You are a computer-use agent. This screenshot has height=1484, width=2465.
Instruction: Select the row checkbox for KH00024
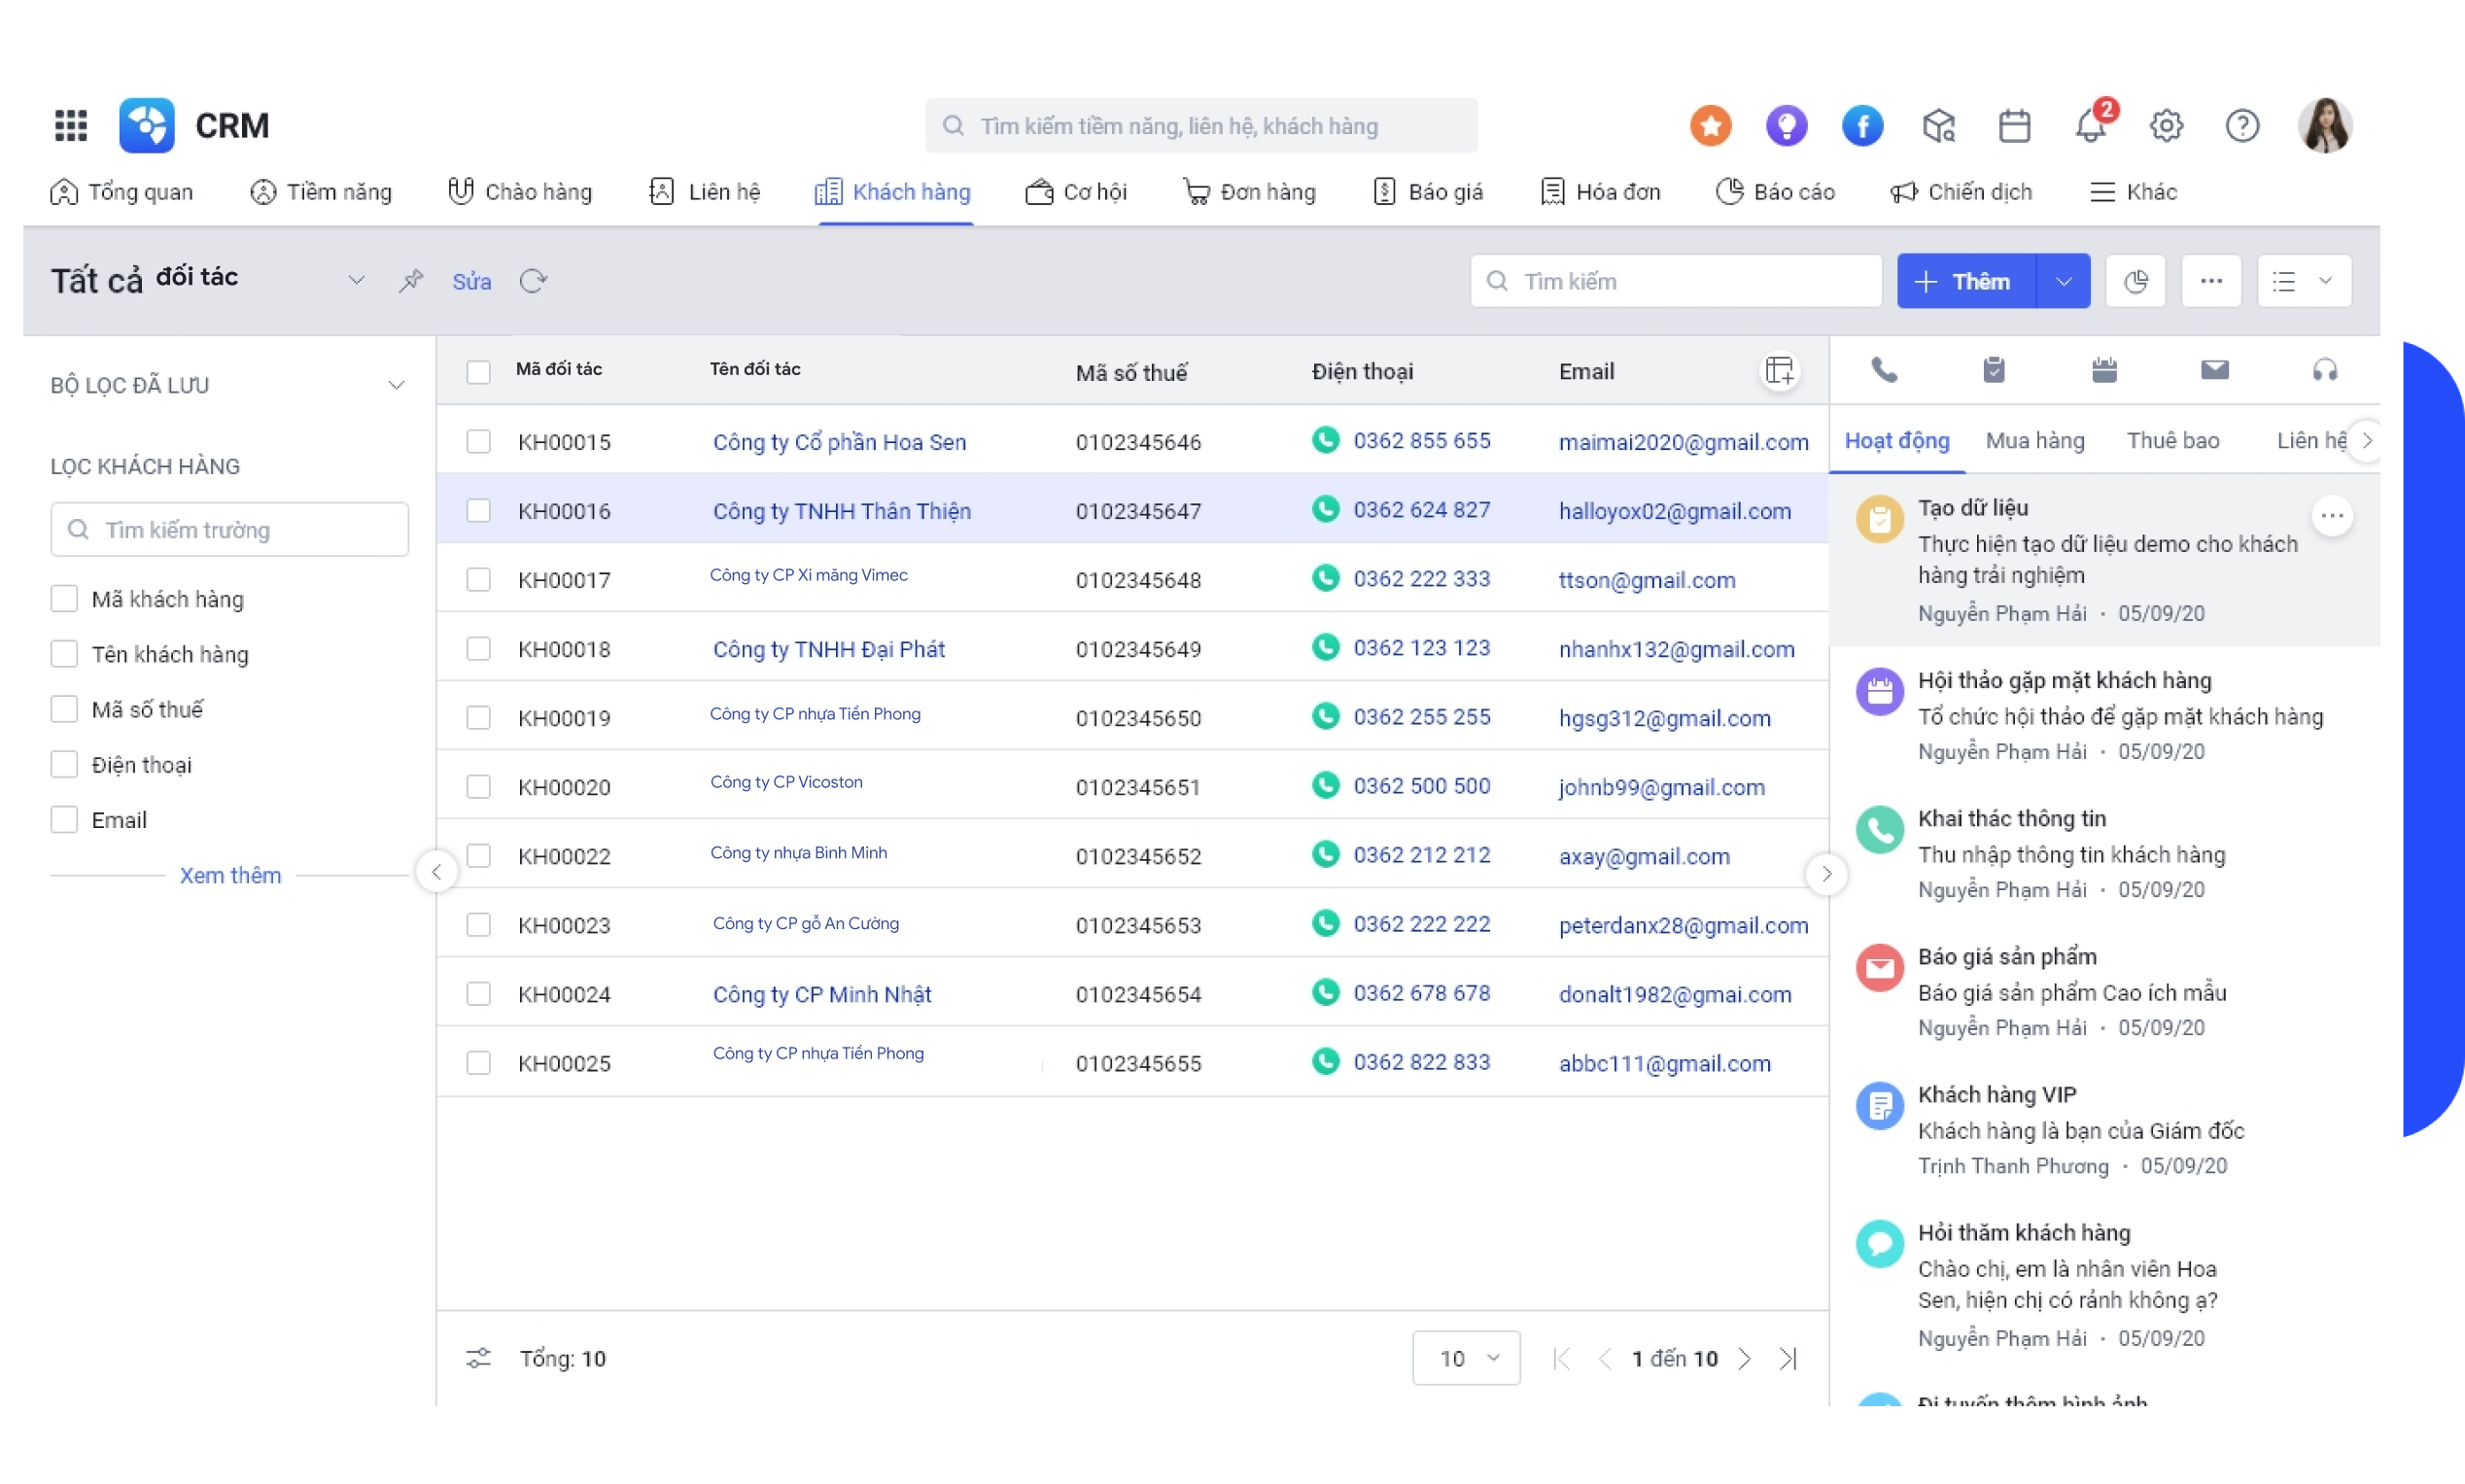click(x=479, y=993)
